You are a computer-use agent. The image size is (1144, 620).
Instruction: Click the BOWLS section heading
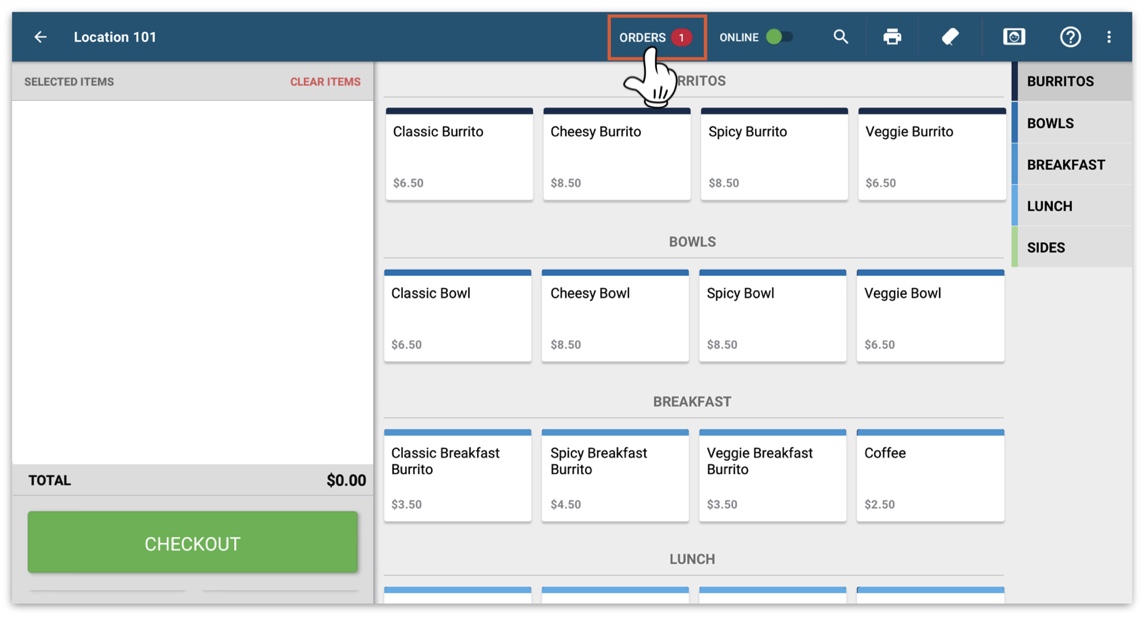(x=692, y=241)
